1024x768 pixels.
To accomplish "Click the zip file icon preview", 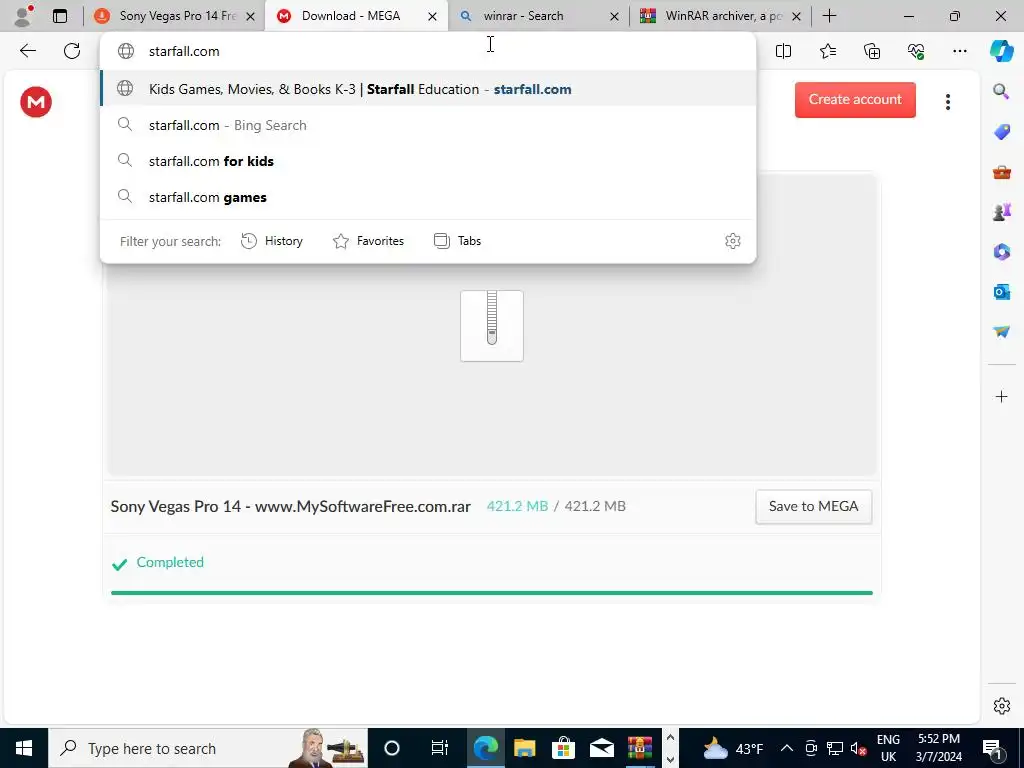I will pyautogui.click(x=492, y=326).
